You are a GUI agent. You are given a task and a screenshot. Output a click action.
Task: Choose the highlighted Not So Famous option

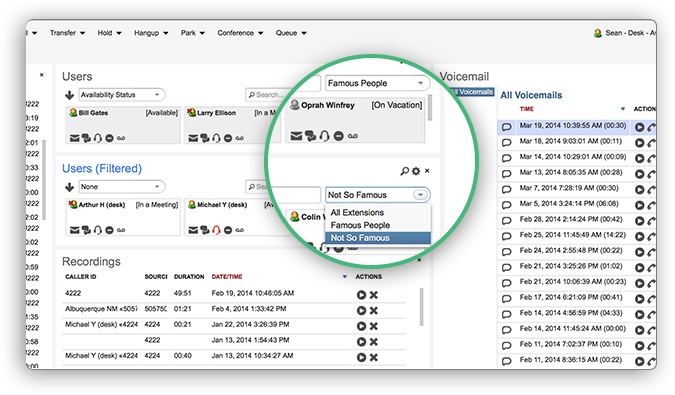coord(378,238)
